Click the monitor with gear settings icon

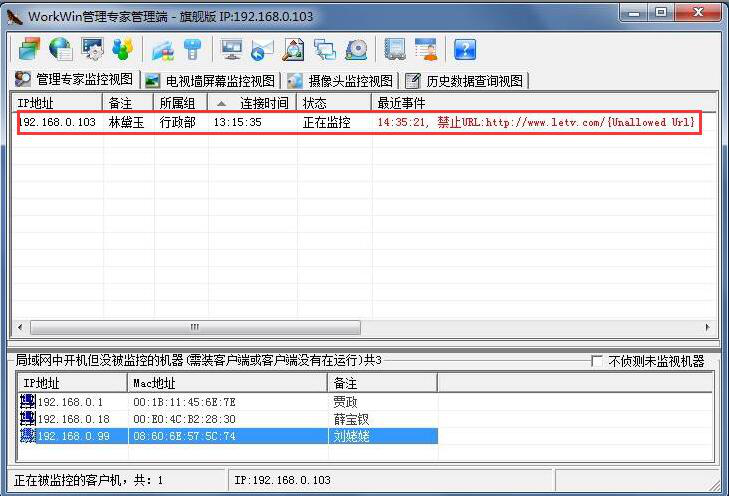click(x=92, y=49)
